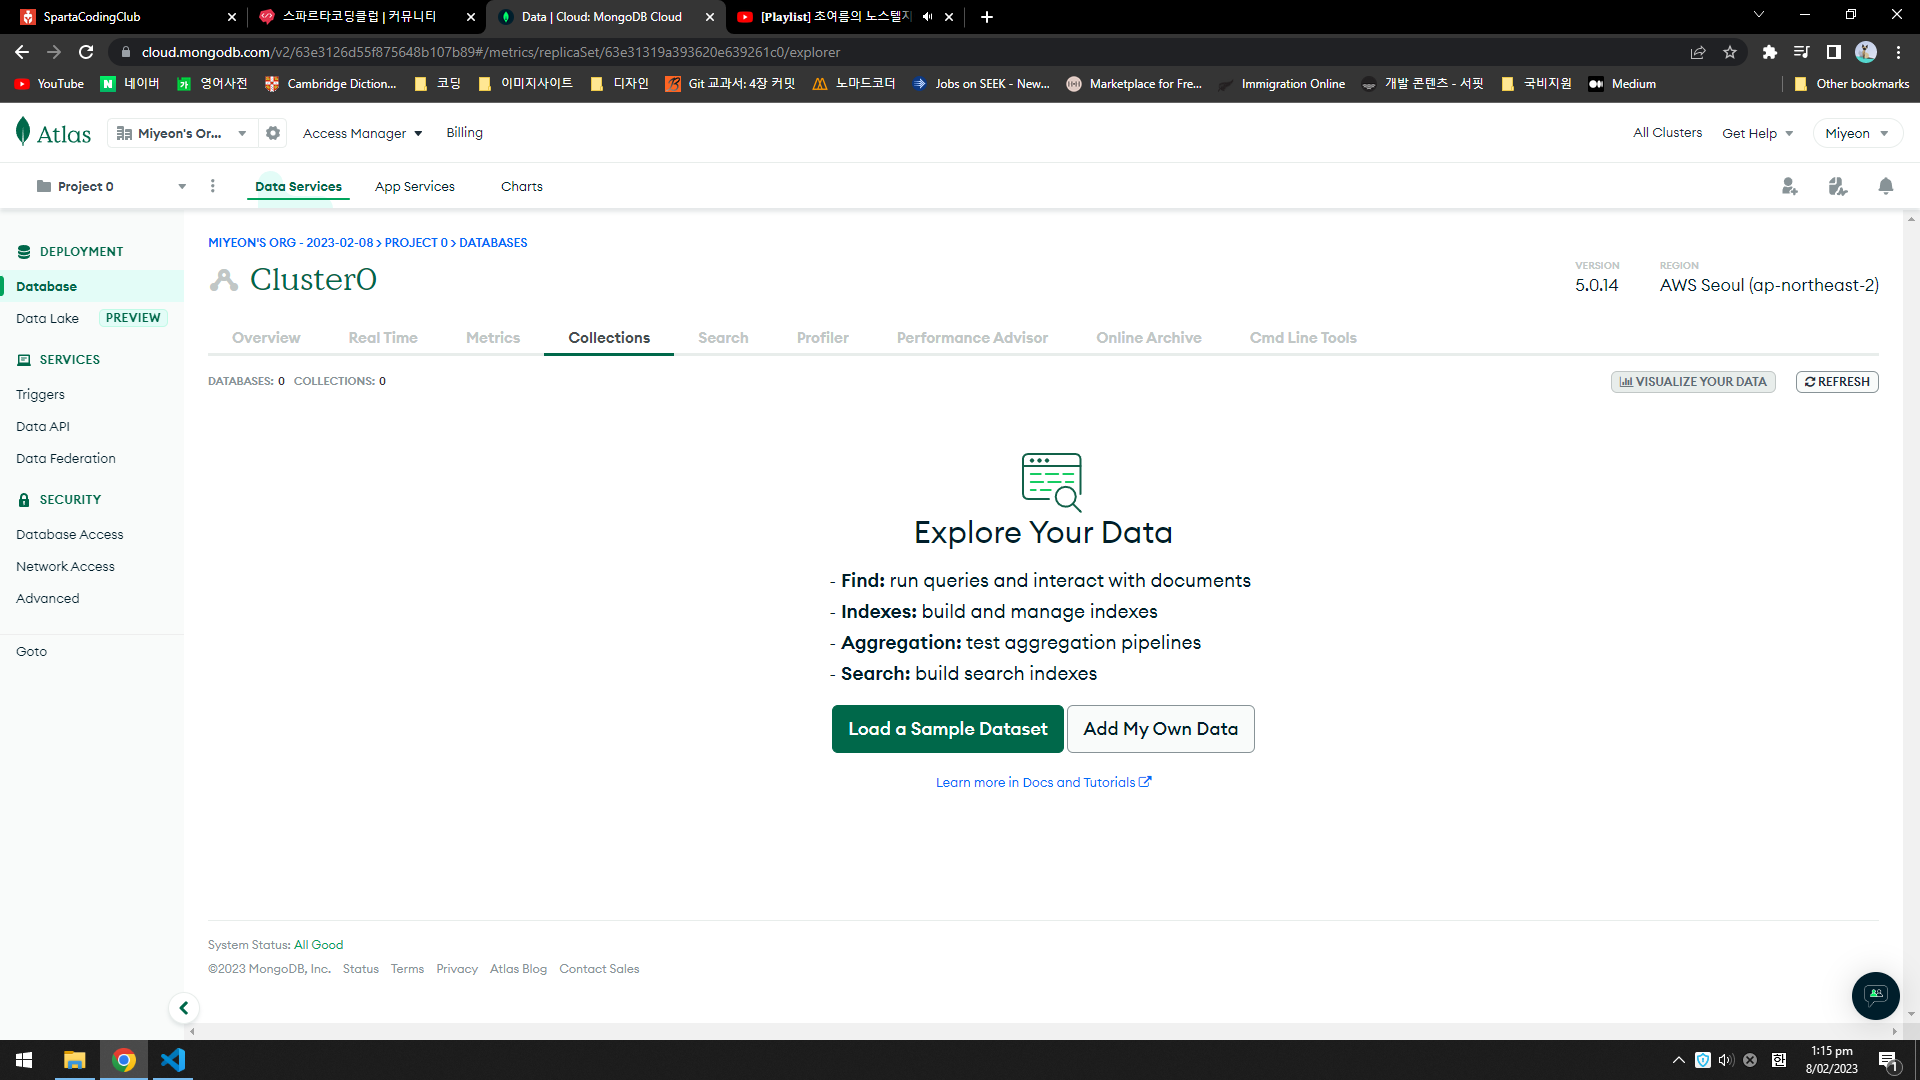Open Database Access in the sidebar

(x=69, y=534)
